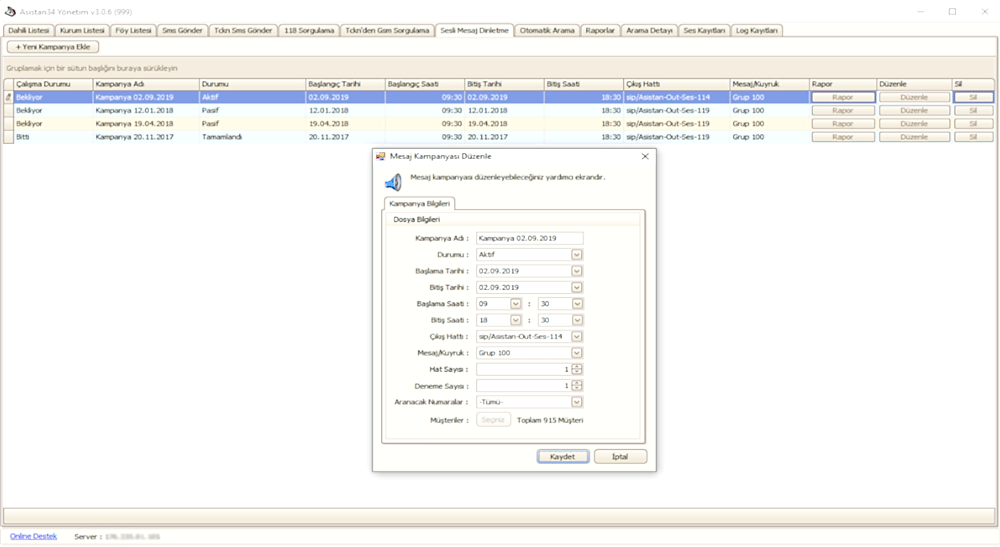Open the Ses Kayıtları tab
The width and height of the screenshot is (1000, 547).
(x=705, y=31)
